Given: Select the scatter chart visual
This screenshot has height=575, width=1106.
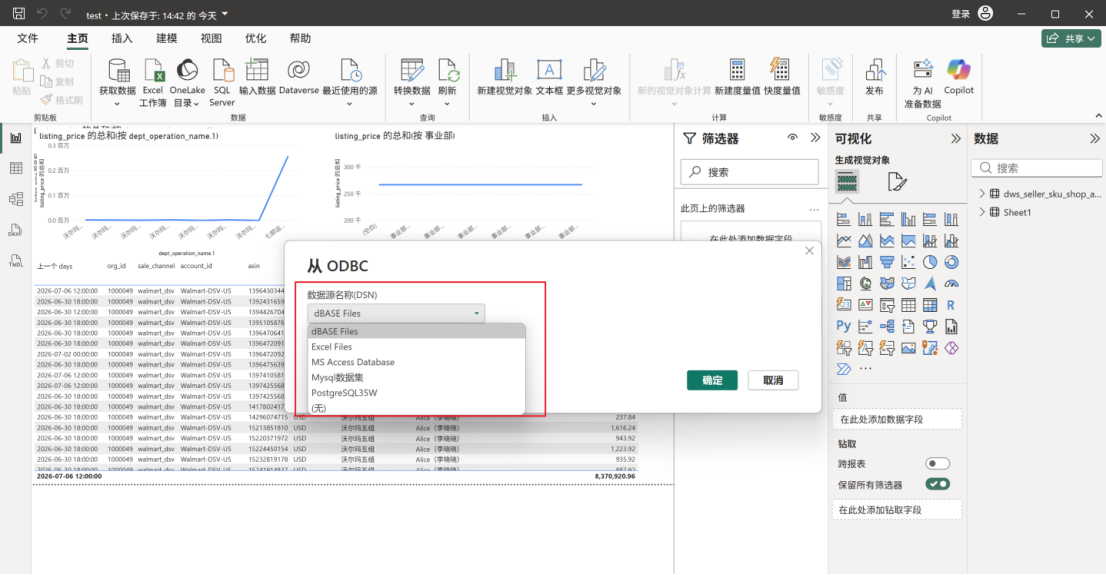Looking at the screenshot, I should point(908,262).
